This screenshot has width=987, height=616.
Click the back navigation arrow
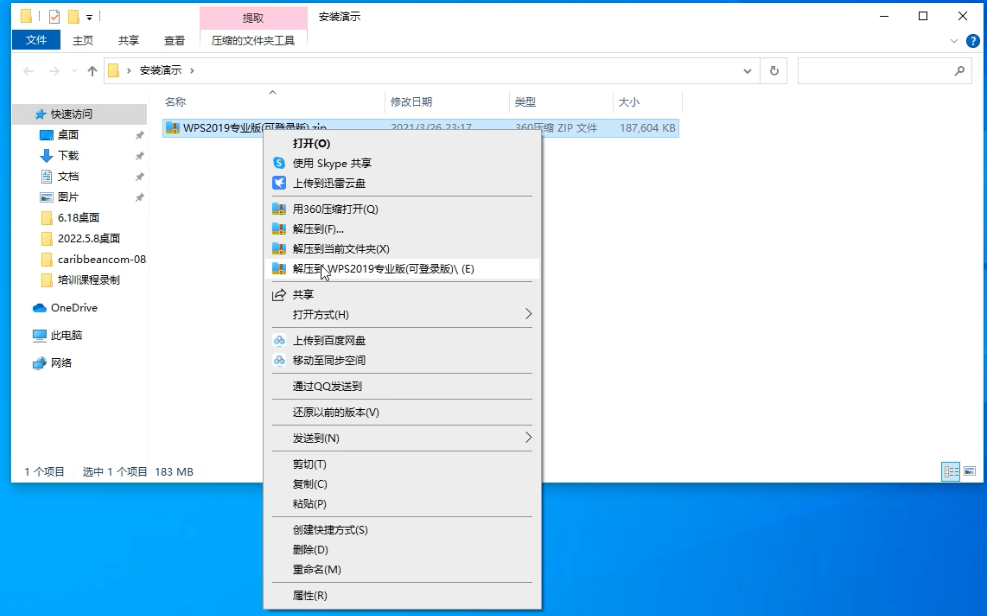[27, 70]
